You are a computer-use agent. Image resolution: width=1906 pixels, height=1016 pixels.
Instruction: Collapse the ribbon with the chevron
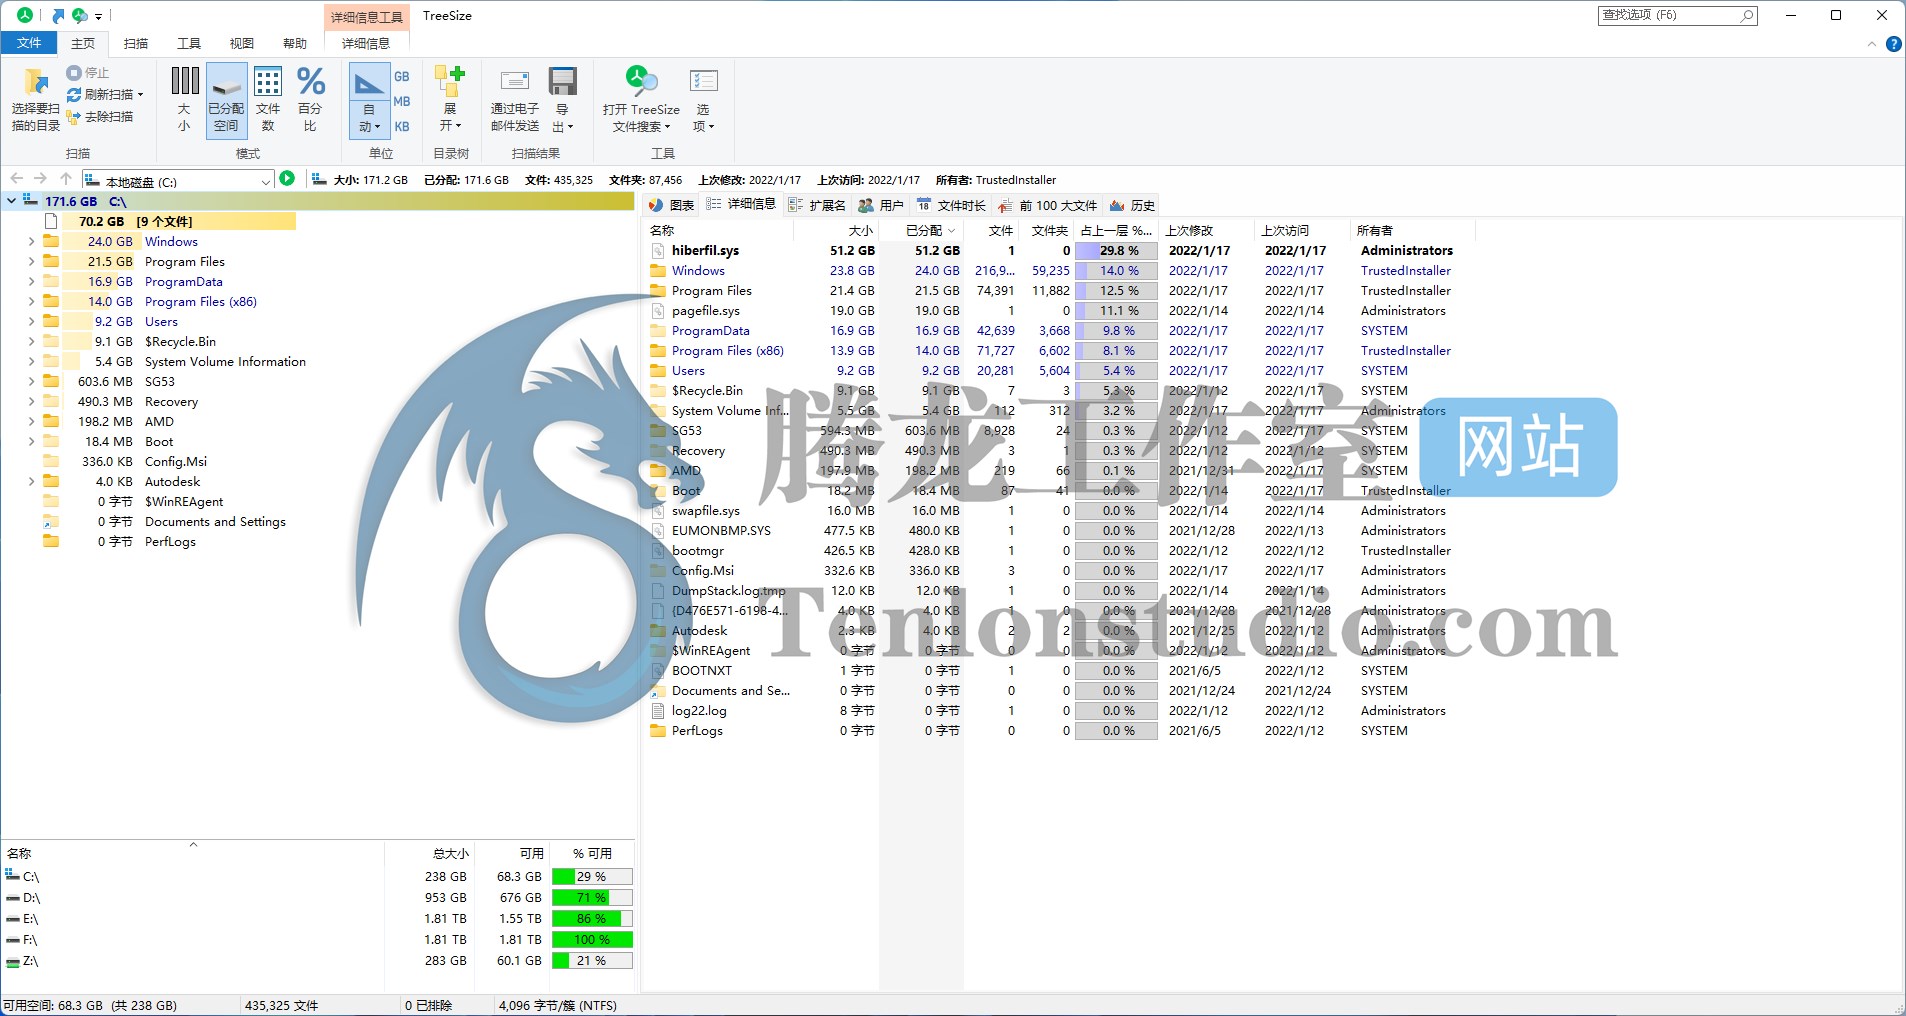[1872, 44]
